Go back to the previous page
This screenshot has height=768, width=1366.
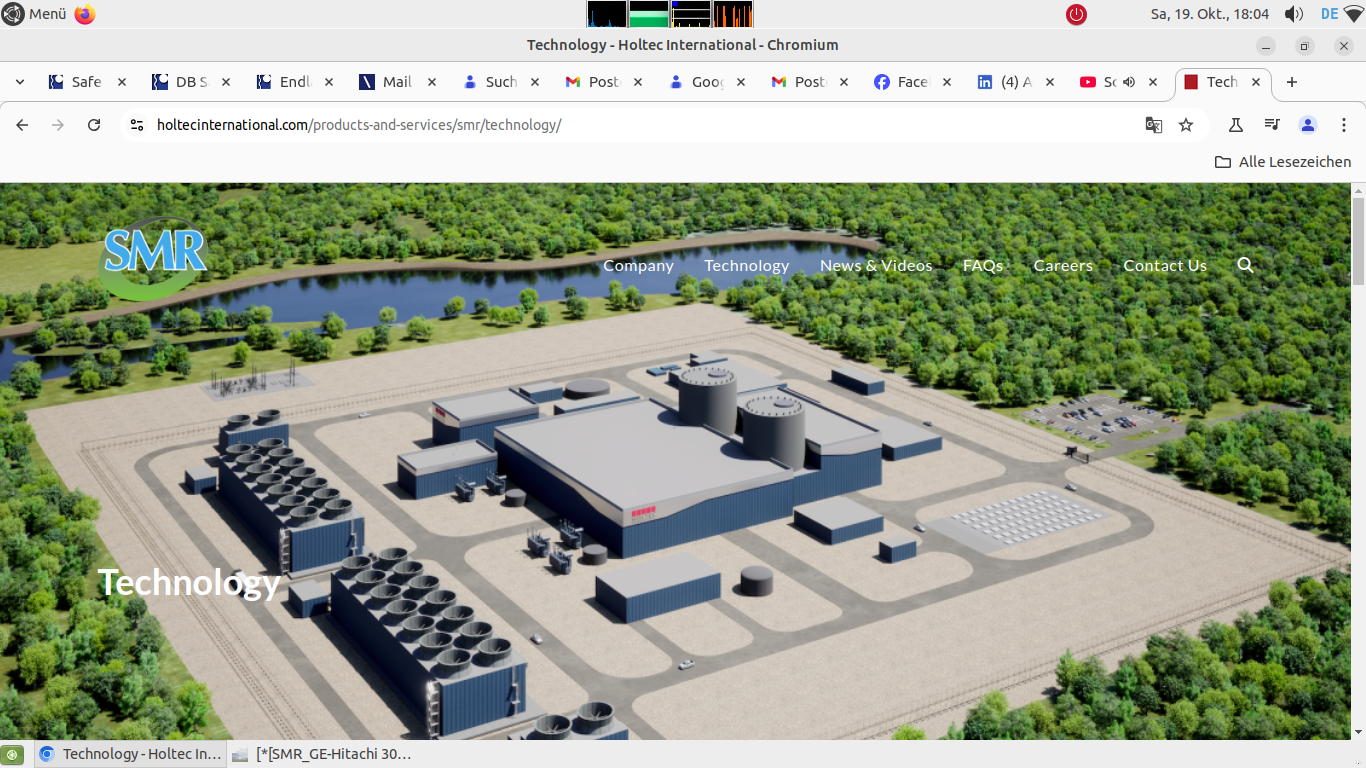tap(22, 125)
